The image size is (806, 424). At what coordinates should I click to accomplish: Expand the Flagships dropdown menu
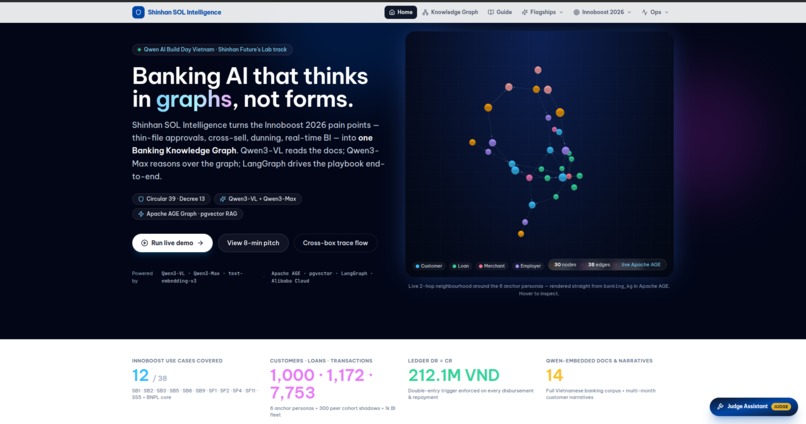[x=542, y=12]
